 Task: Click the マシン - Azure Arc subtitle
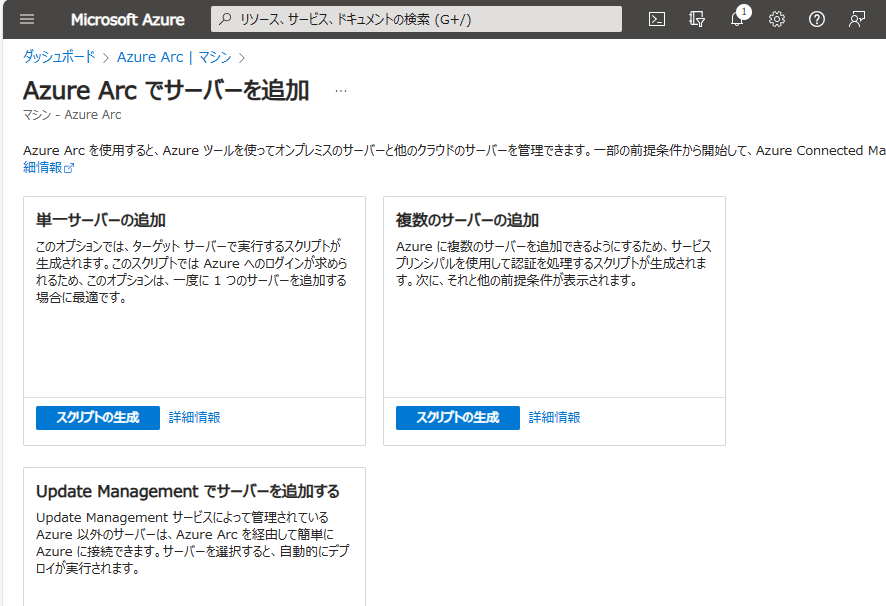[74, 115]
